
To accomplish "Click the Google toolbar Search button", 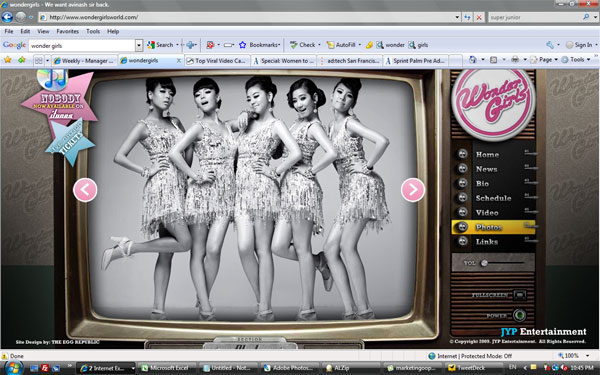I will (x=161, y=45).
